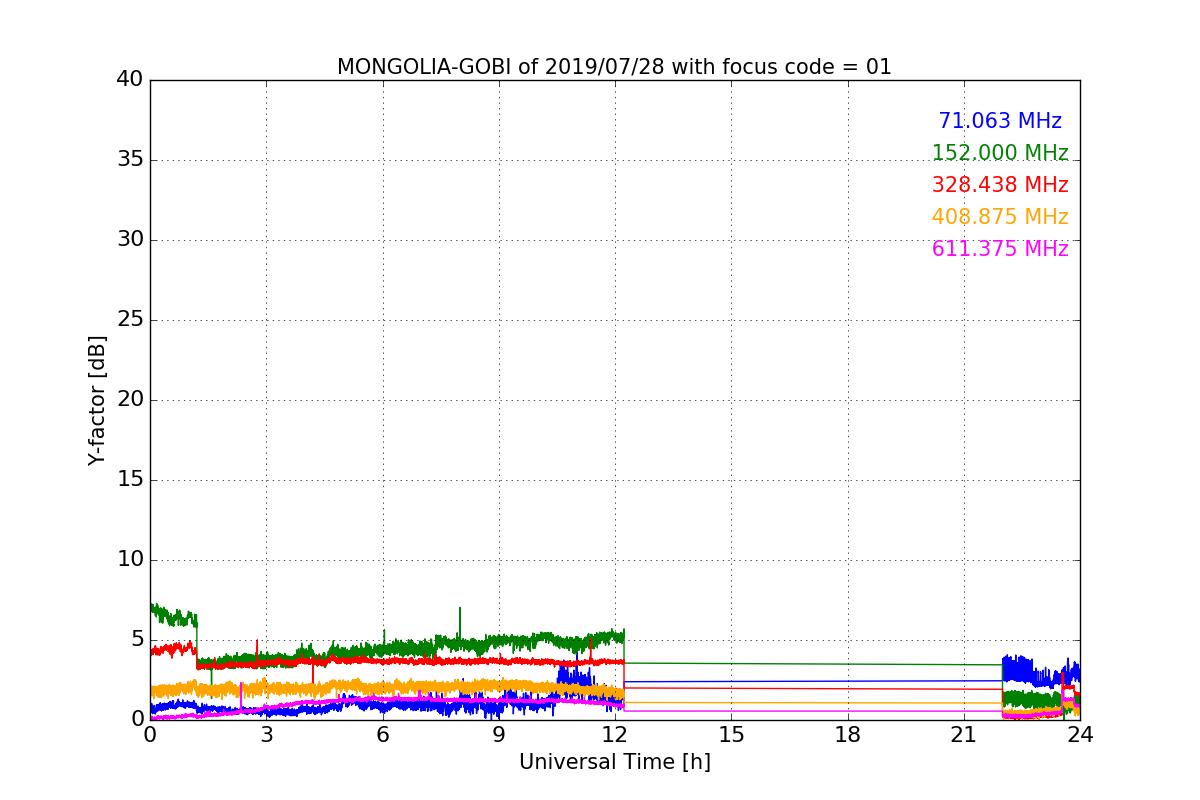Screen dimensions: 1200x800
Task: Click the y-axis tick label 40
Action: pos(130,80)
